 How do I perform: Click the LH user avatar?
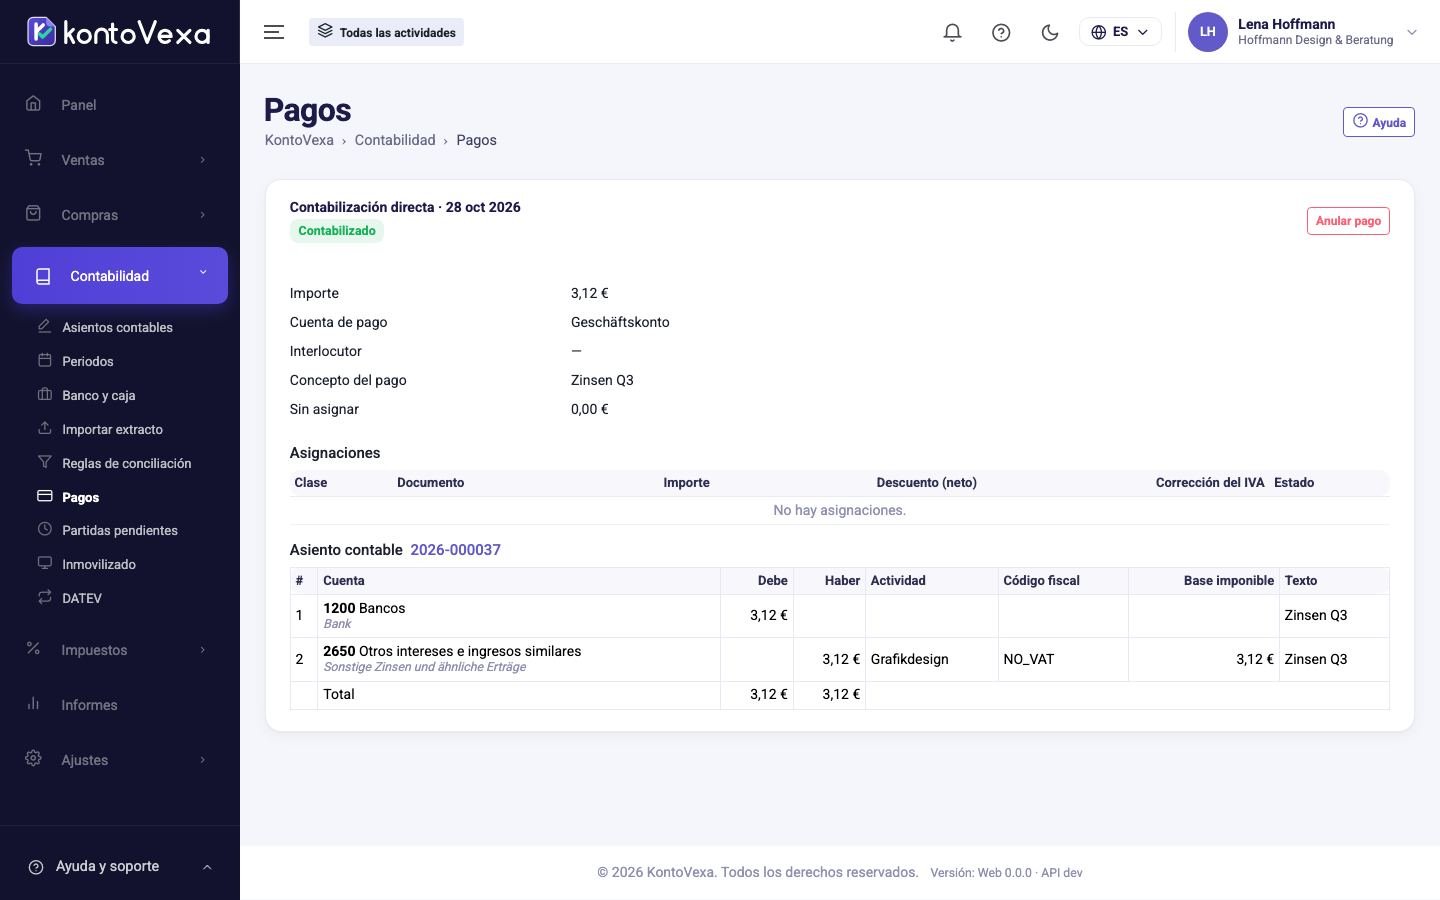tap(1207, 32)
